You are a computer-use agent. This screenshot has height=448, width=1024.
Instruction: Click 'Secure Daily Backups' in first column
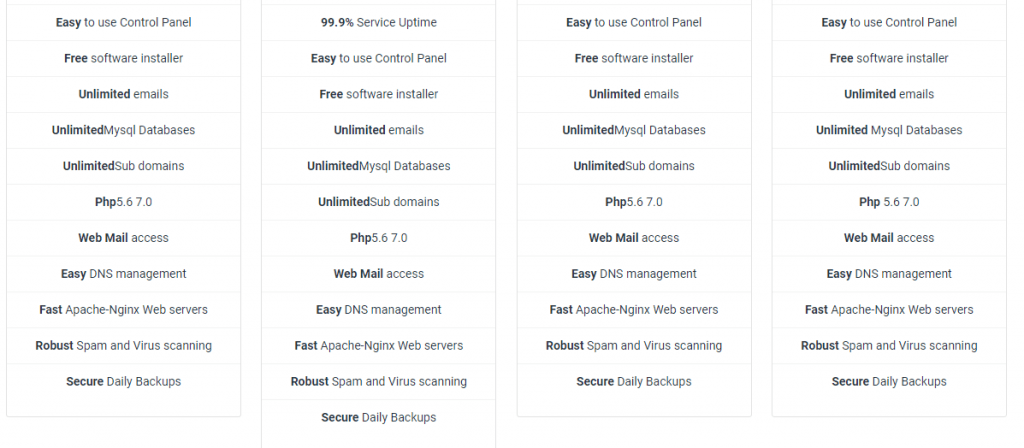point(123,381)
